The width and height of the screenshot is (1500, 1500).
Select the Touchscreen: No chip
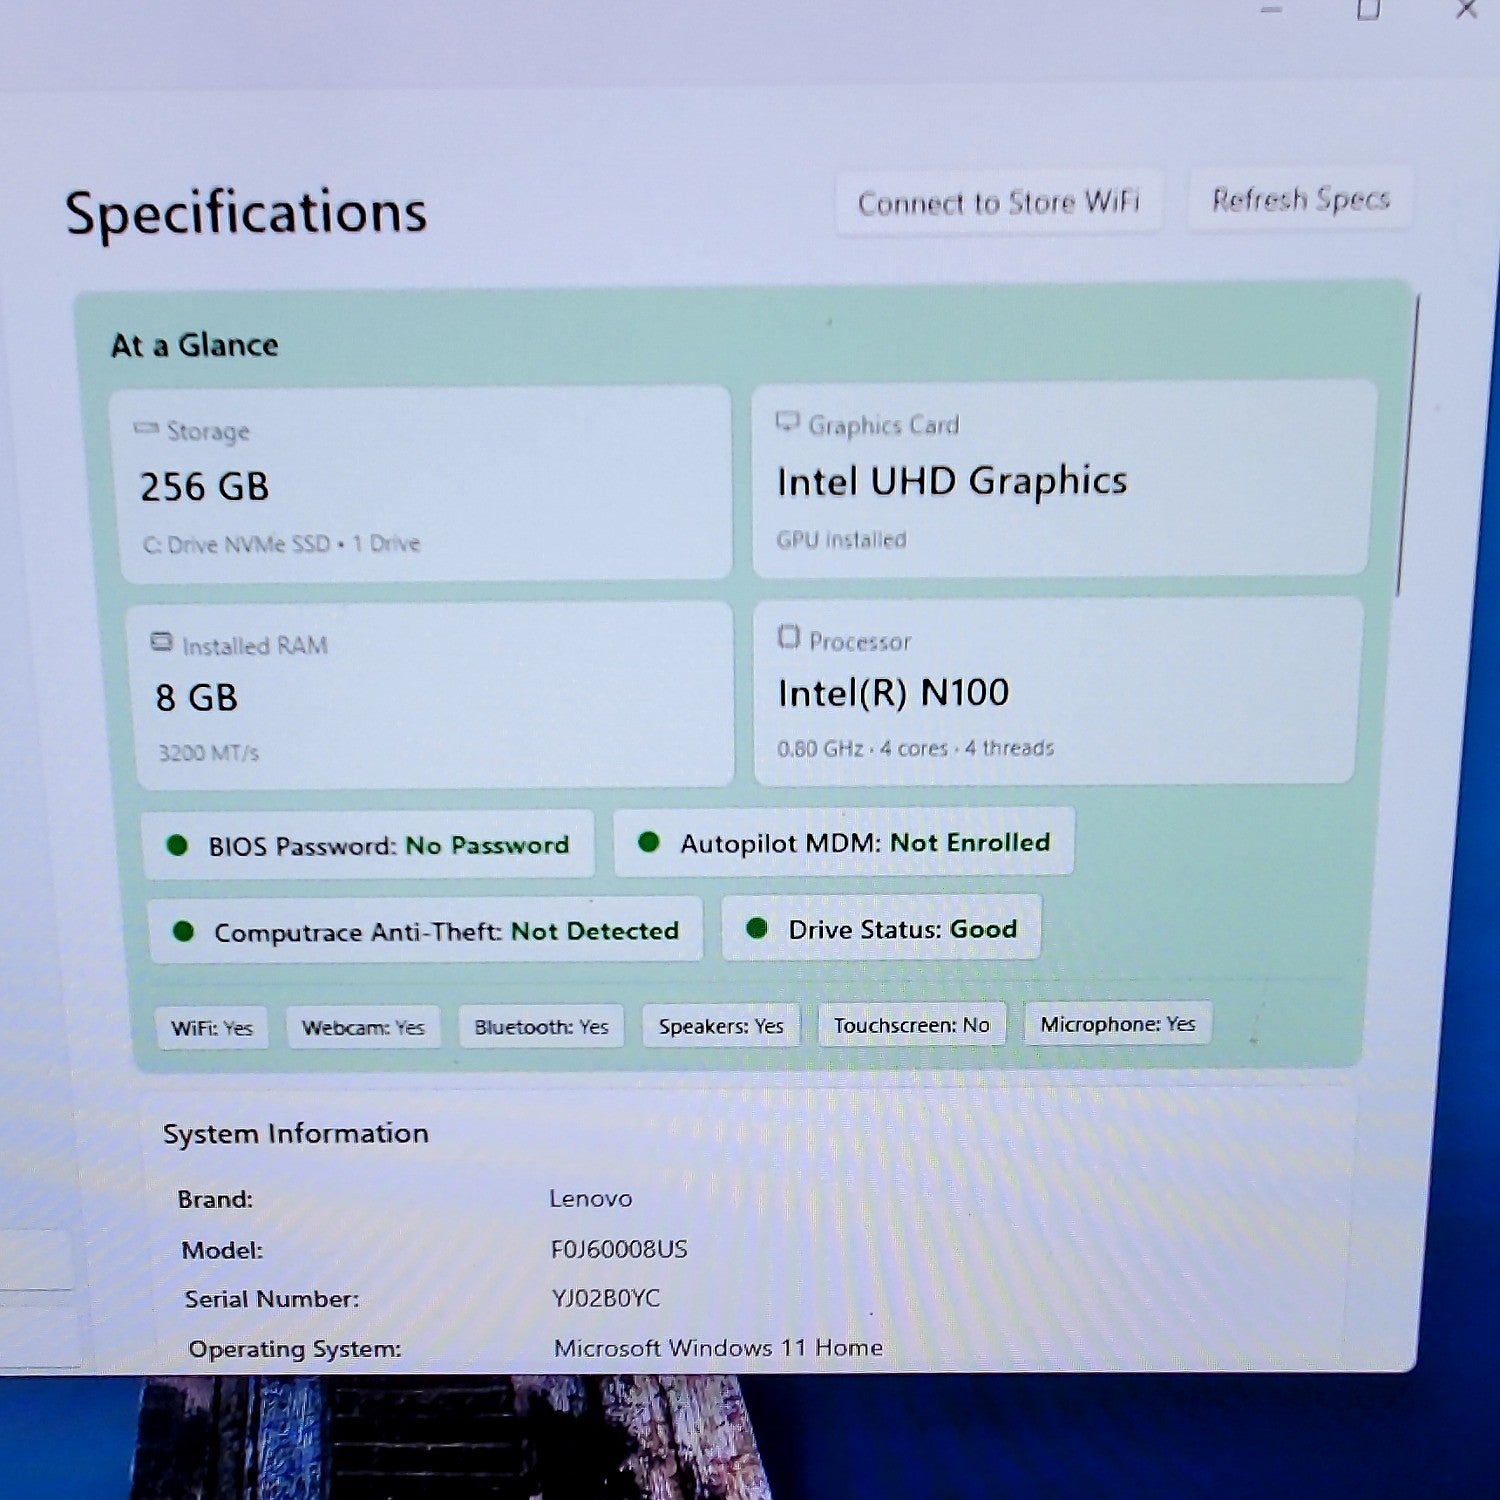[912, 1024]
